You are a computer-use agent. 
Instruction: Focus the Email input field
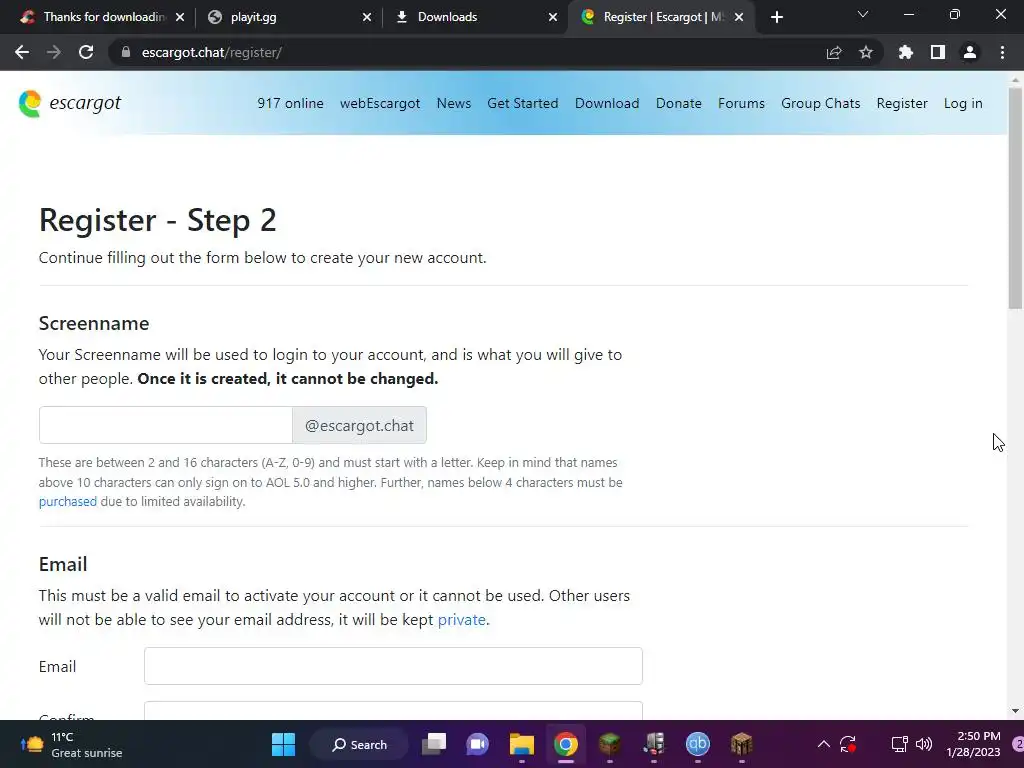point(393,666)
